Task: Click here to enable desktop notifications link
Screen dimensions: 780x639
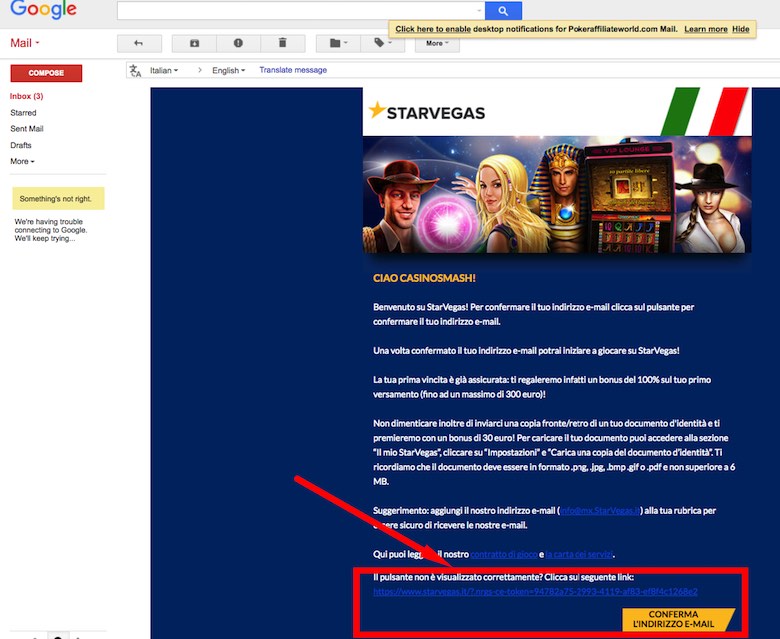Action: [433, 29]
